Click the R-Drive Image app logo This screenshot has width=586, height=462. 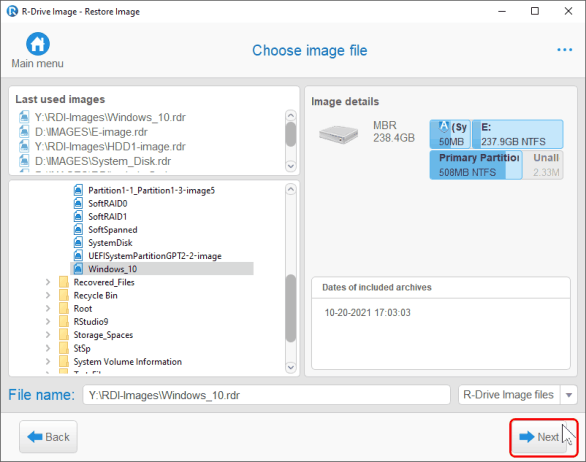tap(12, 11)
